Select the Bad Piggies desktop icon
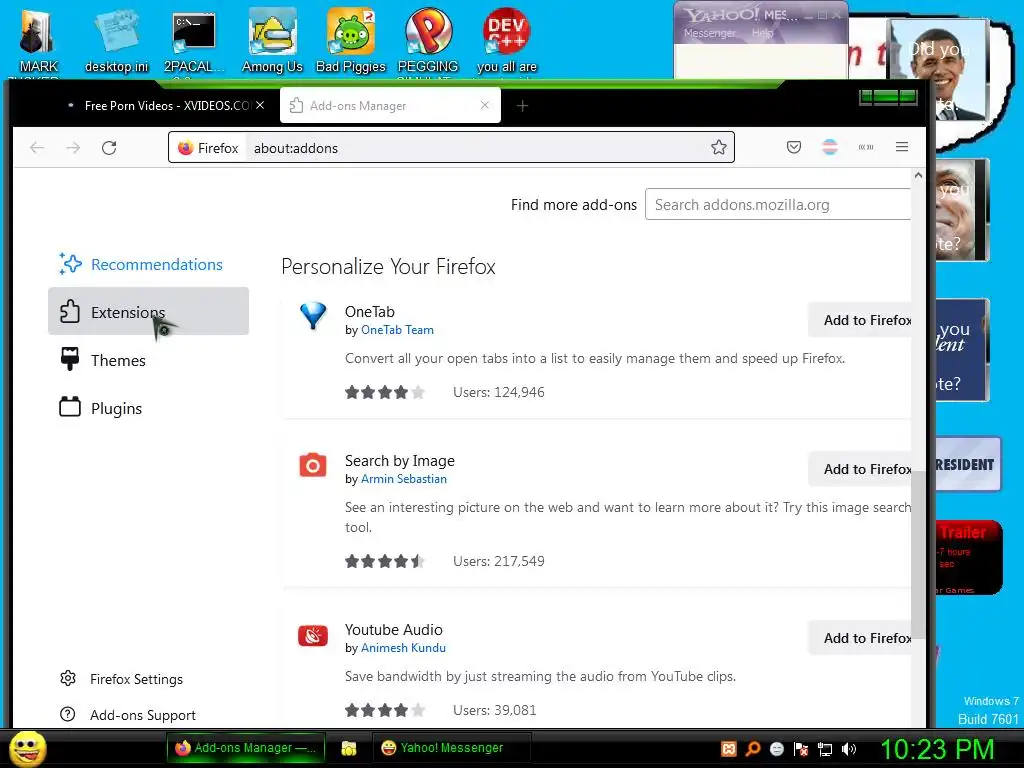1024x768 pixels. (351, 40)
